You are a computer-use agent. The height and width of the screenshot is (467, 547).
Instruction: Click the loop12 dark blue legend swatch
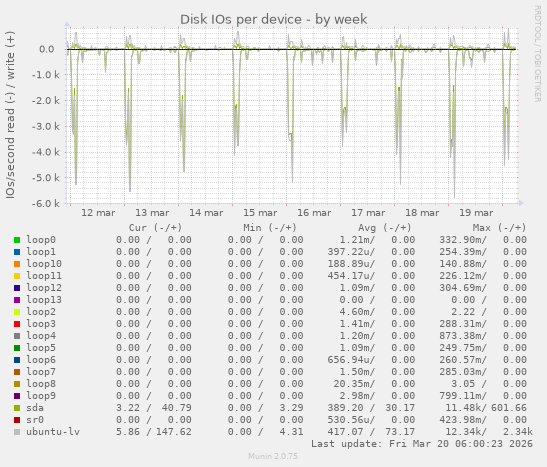pyautogui.click(x=17, y=288)
